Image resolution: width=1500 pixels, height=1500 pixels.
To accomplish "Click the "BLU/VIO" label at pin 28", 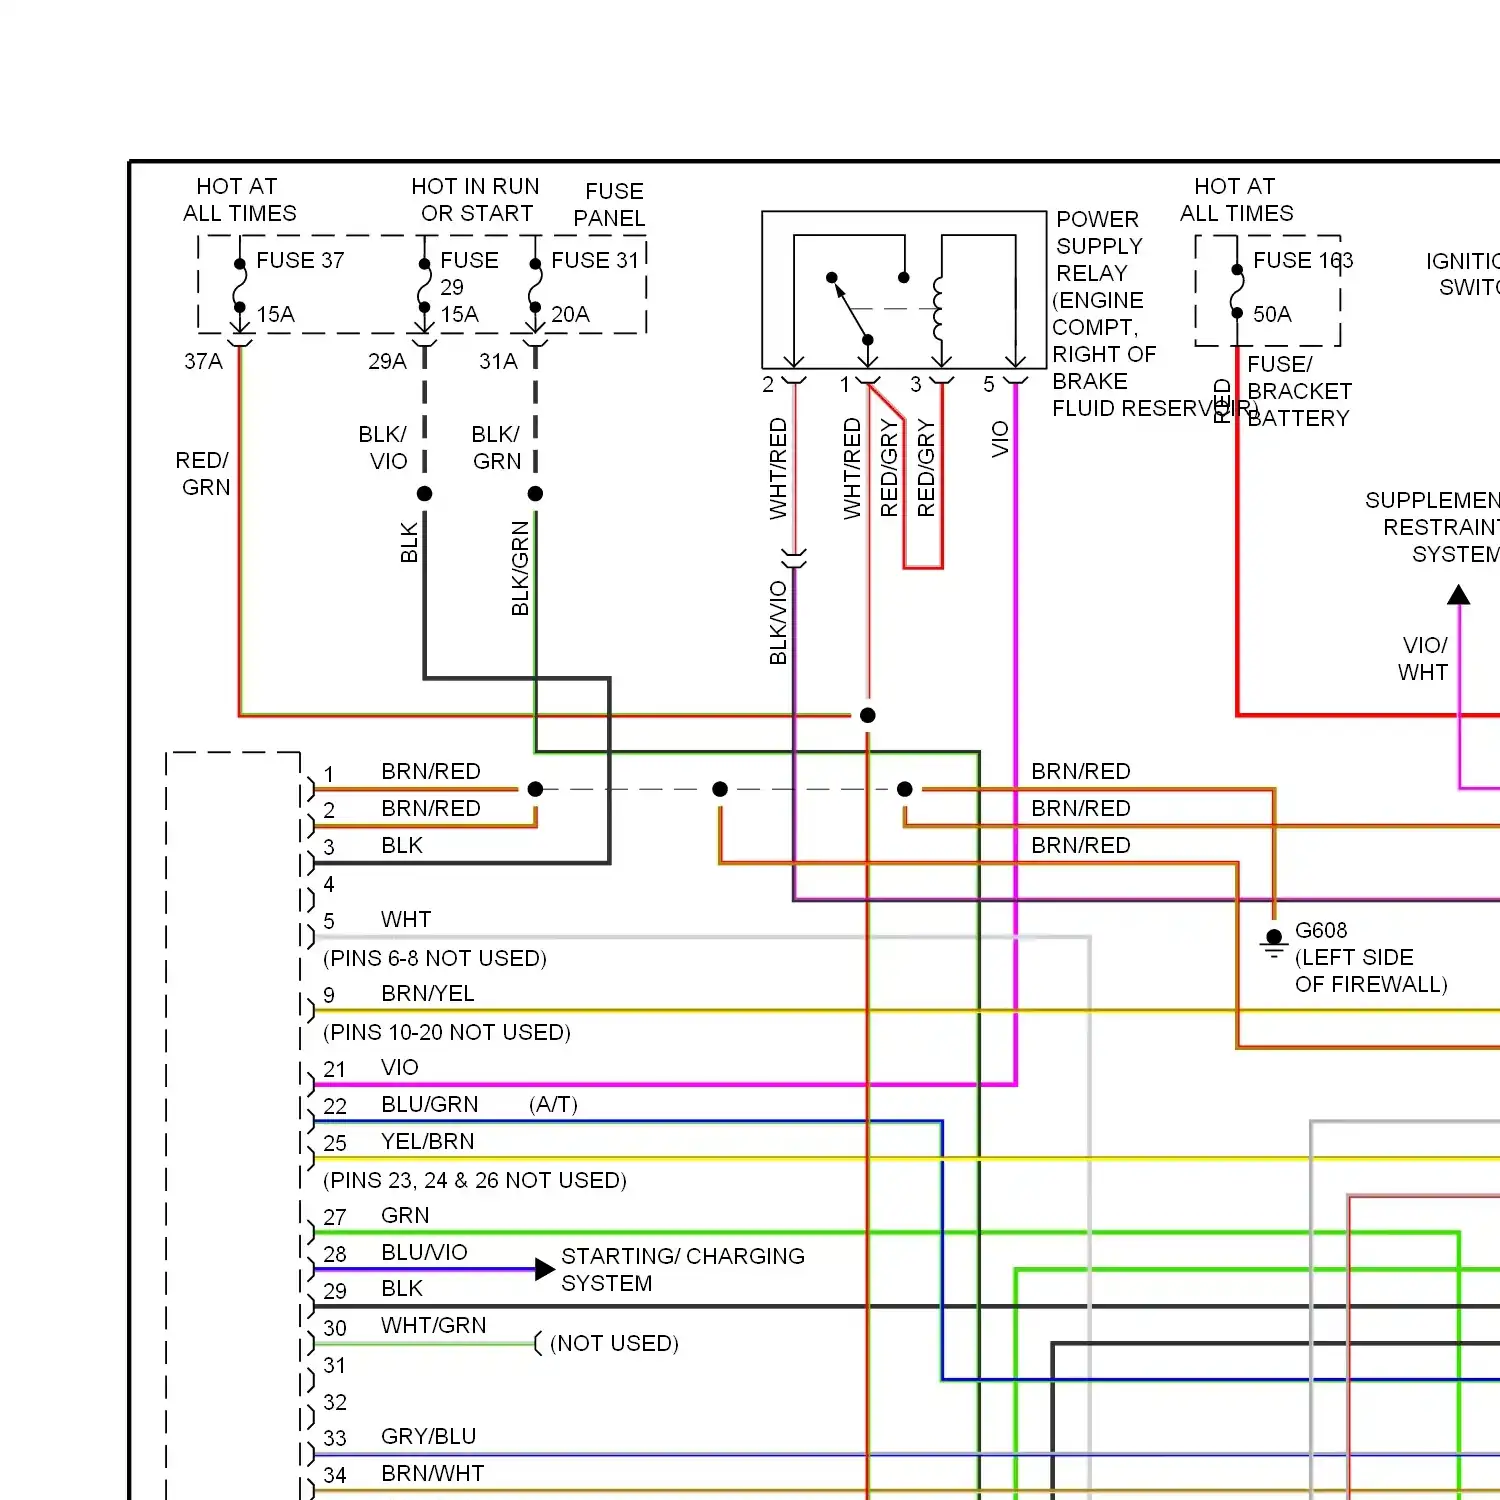I will [x=424, y=1253].
